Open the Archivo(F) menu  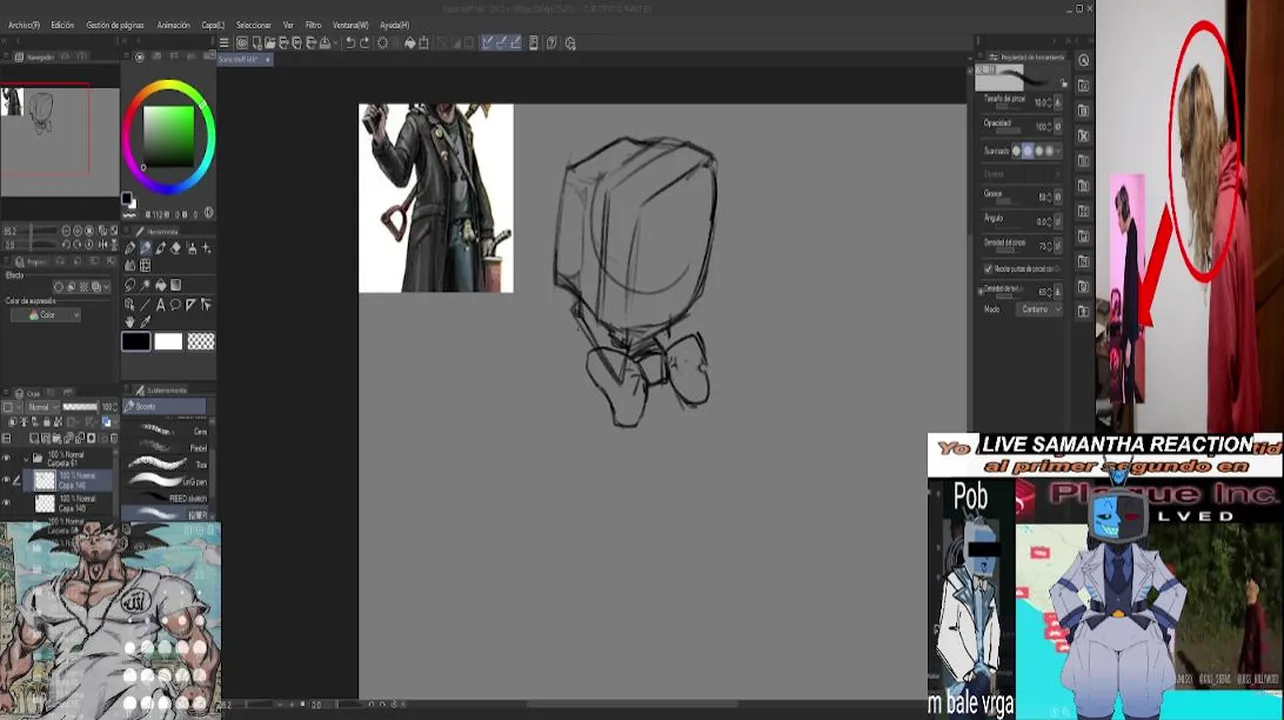[x=24, y=25]
